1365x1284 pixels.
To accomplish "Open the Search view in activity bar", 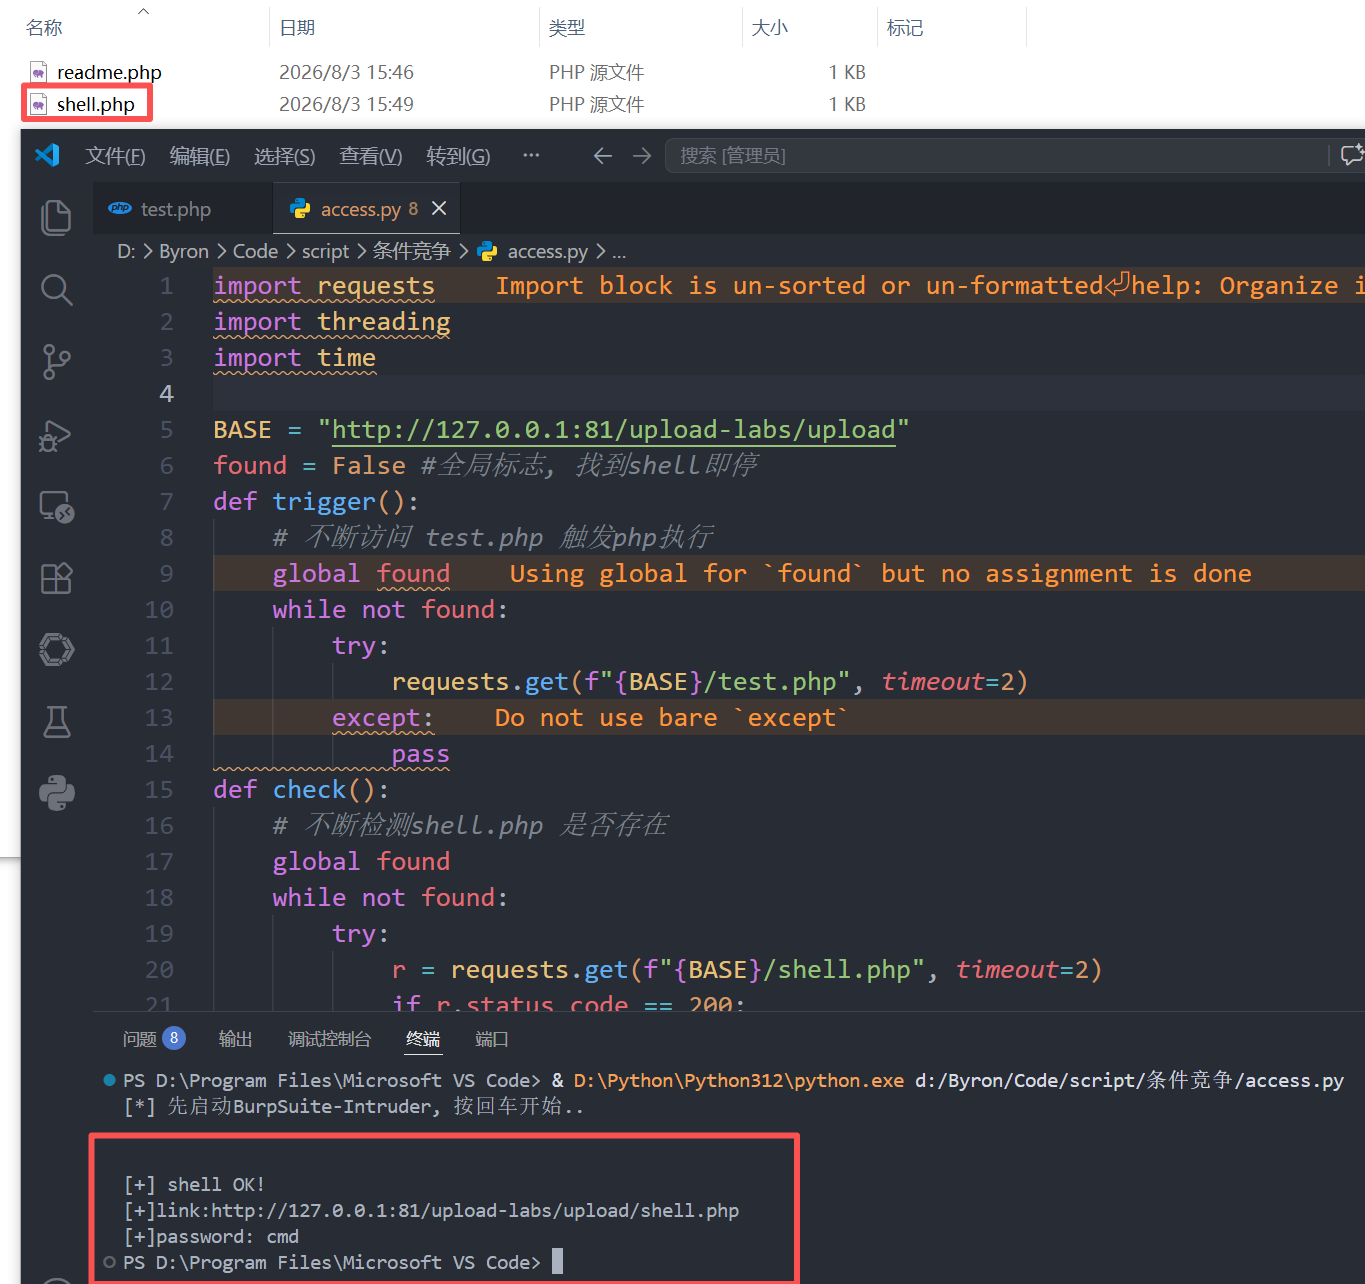I will pos(56,290).
